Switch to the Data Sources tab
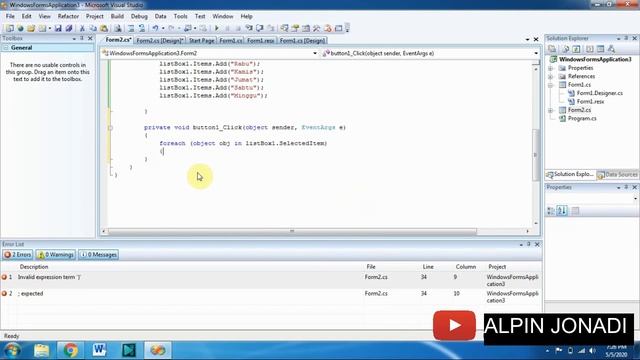 [x=618, y=175]
